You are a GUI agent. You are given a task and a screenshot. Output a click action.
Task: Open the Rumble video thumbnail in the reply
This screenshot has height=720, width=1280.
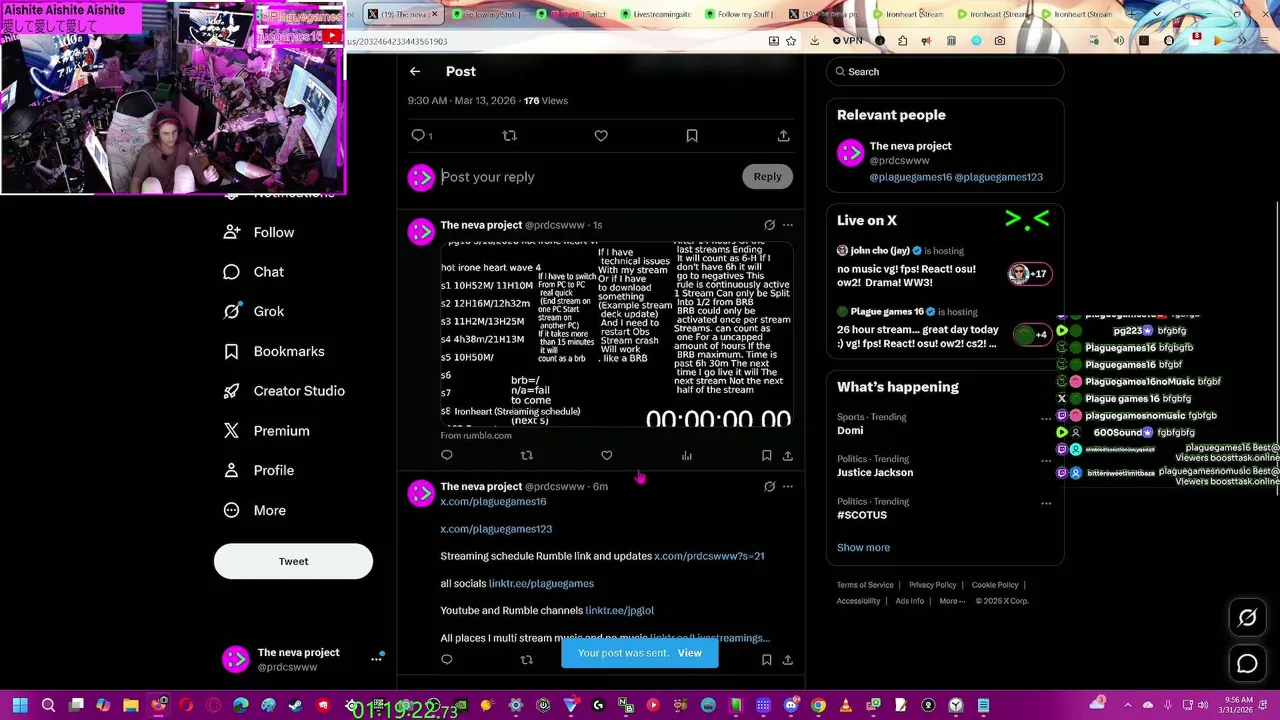[x=616, y=335]
